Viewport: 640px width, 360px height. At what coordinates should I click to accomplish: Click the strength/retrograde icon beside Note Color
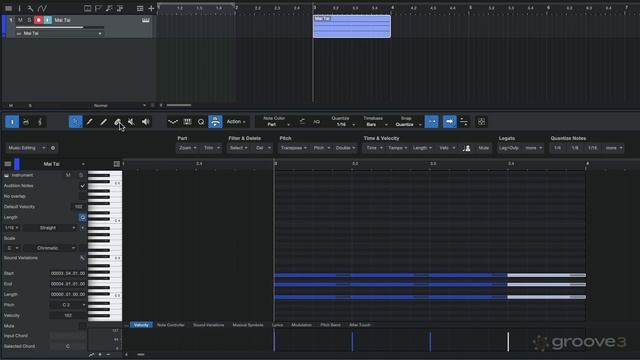[302, 122]
